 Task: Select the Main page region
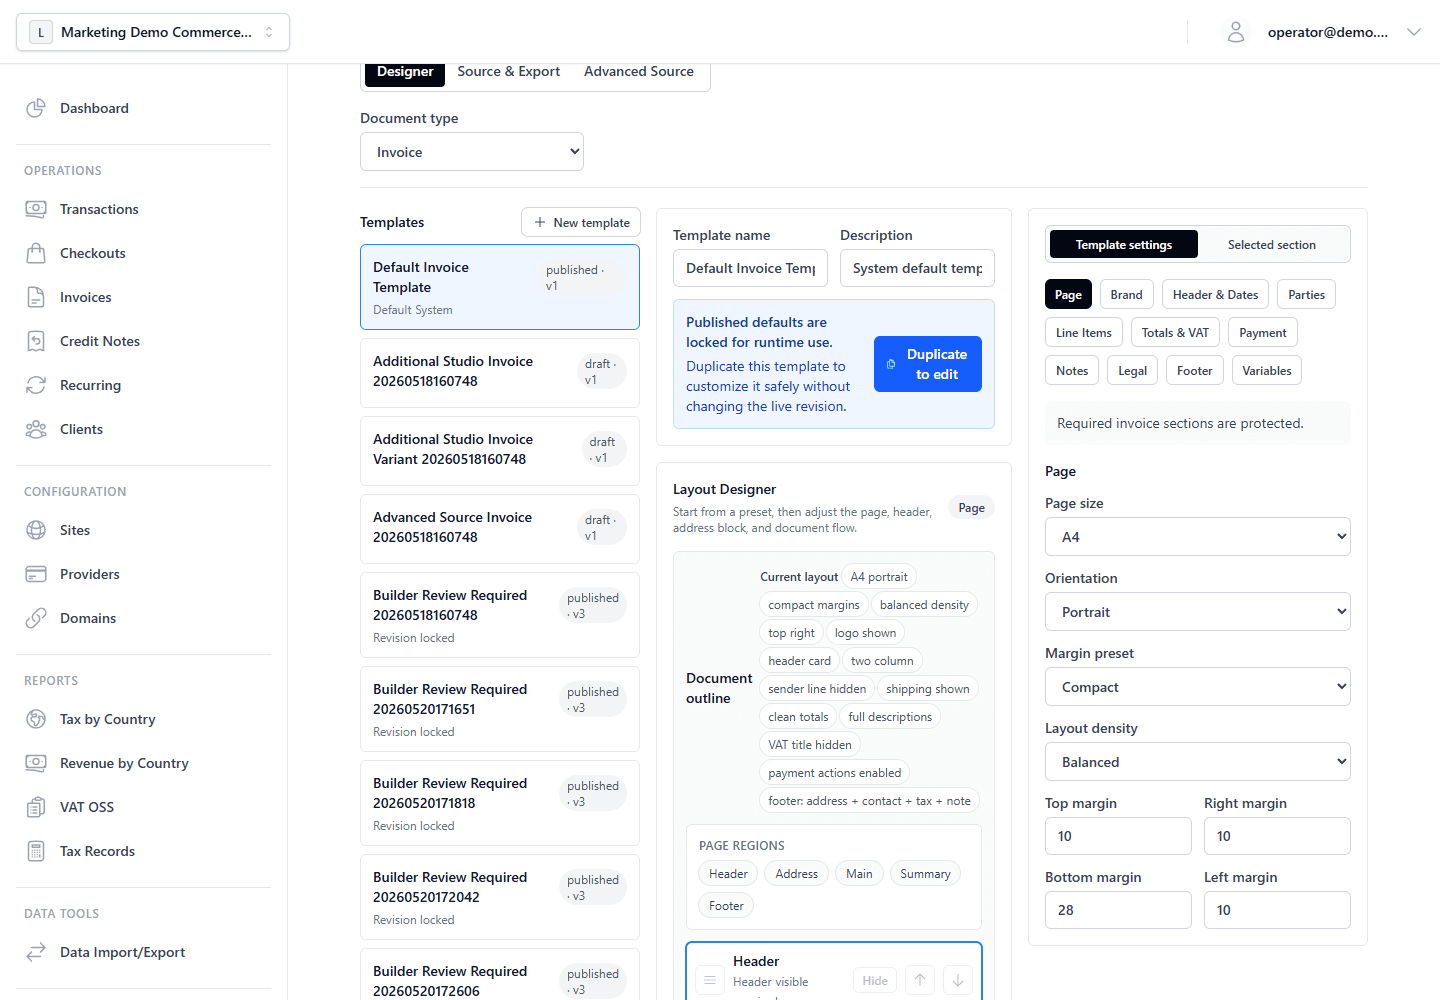point(859,874)
